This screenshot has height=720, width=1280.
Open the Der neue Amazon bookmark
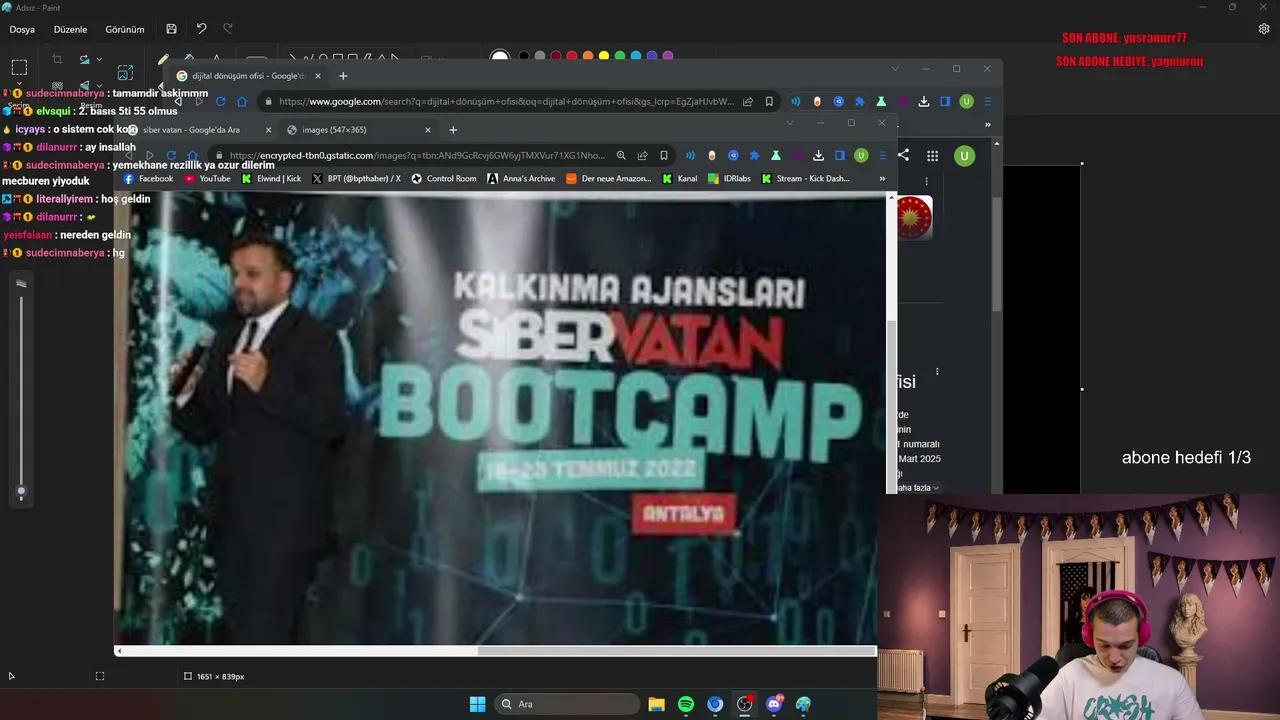point(608,179)
